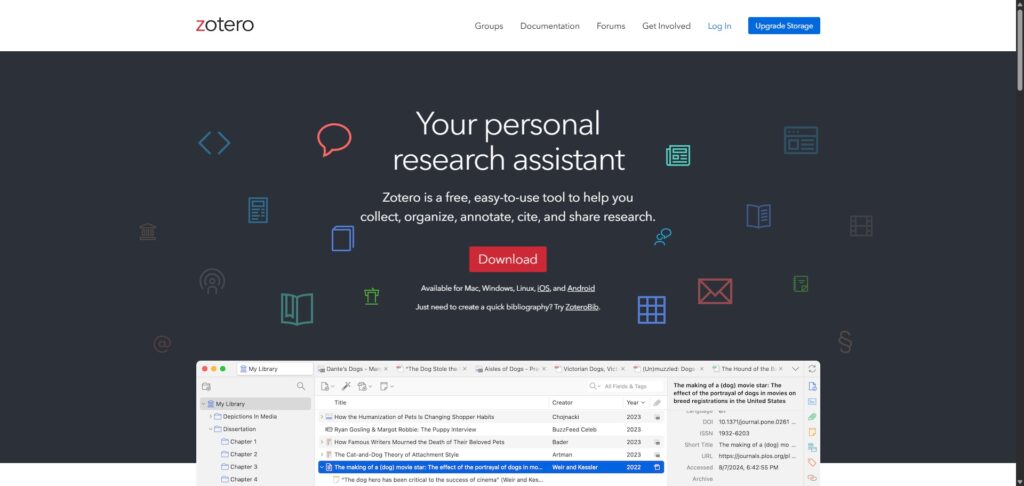Open Groups in the top navigation
The image size is (1024, 486).
[x=488, y=26]
